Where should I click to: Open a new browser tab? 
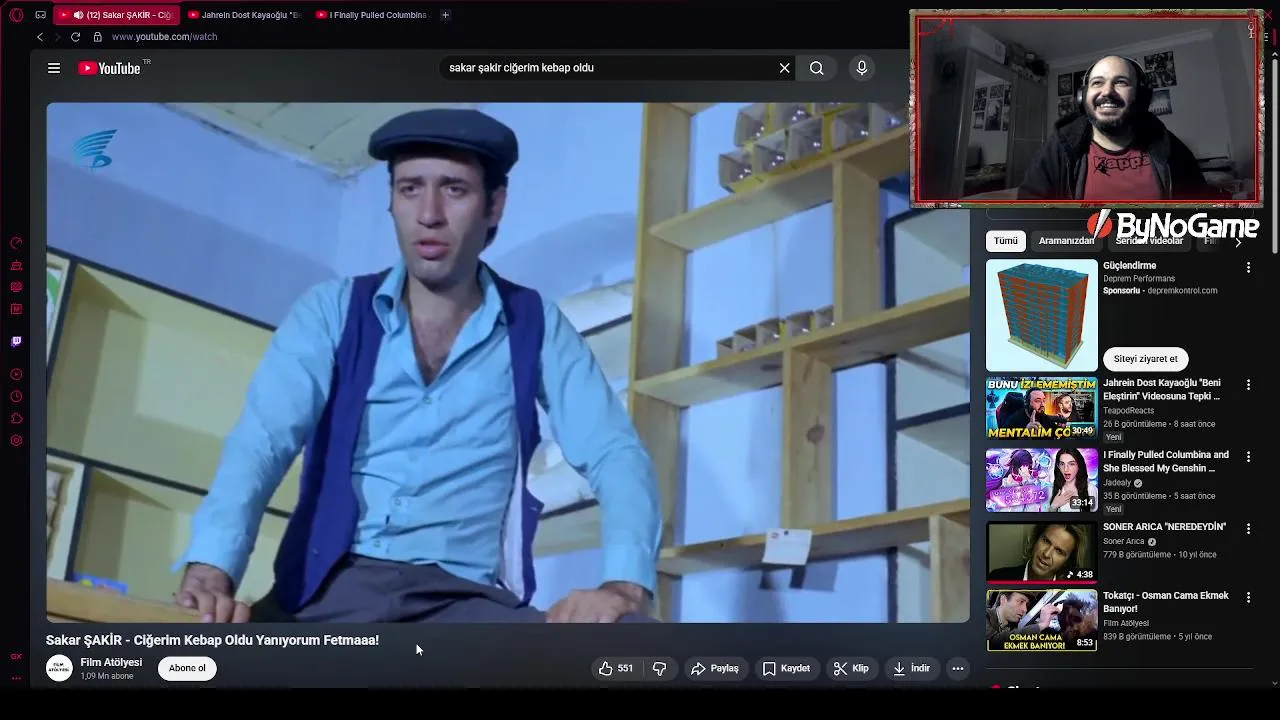tap(445, 15)
